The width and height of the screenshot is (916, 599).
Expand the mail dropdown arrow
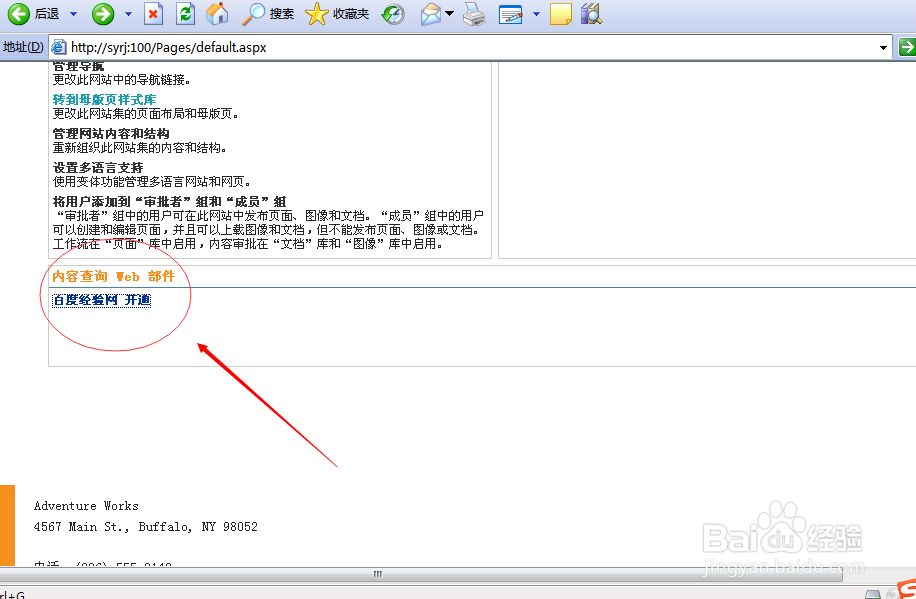(449, 14)
